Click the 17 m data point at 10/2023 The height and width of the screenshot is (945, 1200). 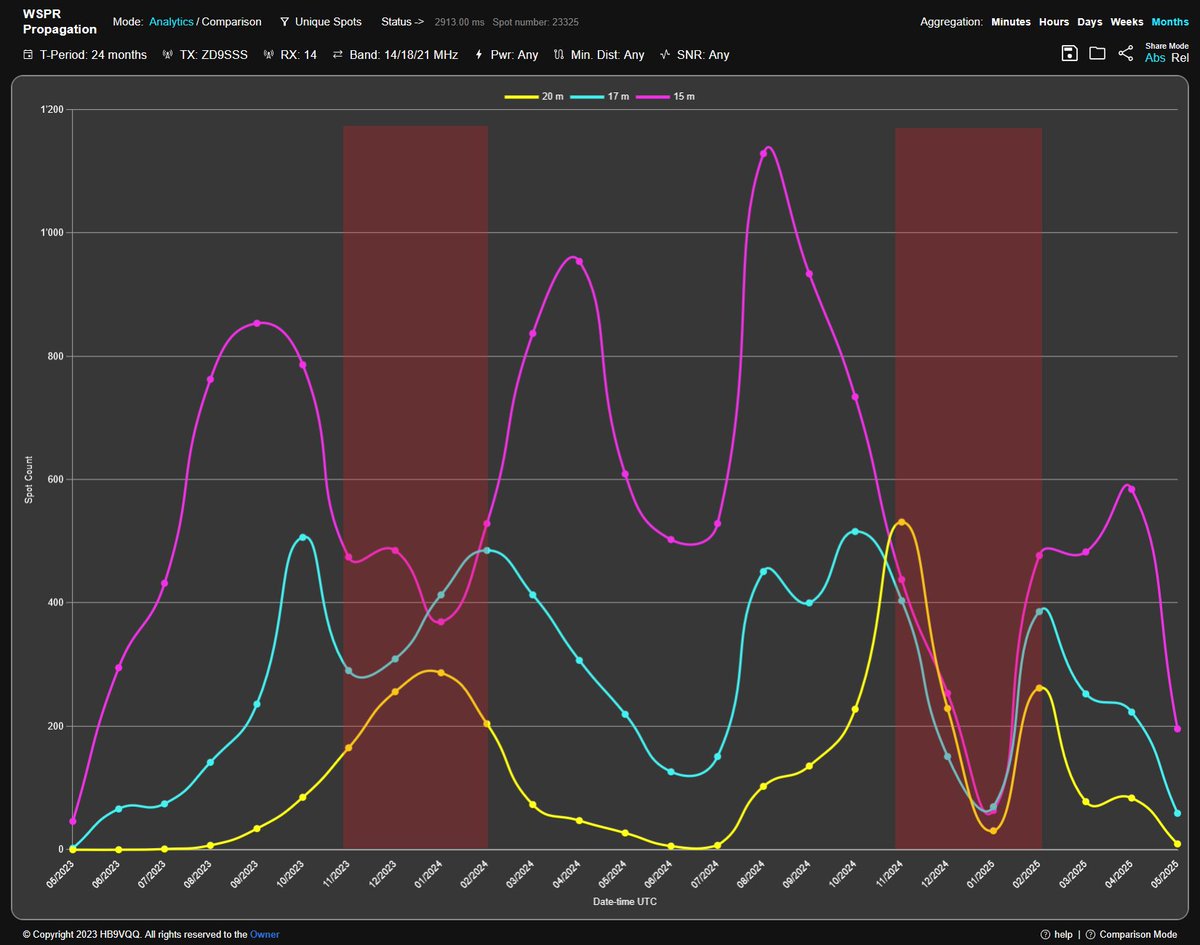303,538
